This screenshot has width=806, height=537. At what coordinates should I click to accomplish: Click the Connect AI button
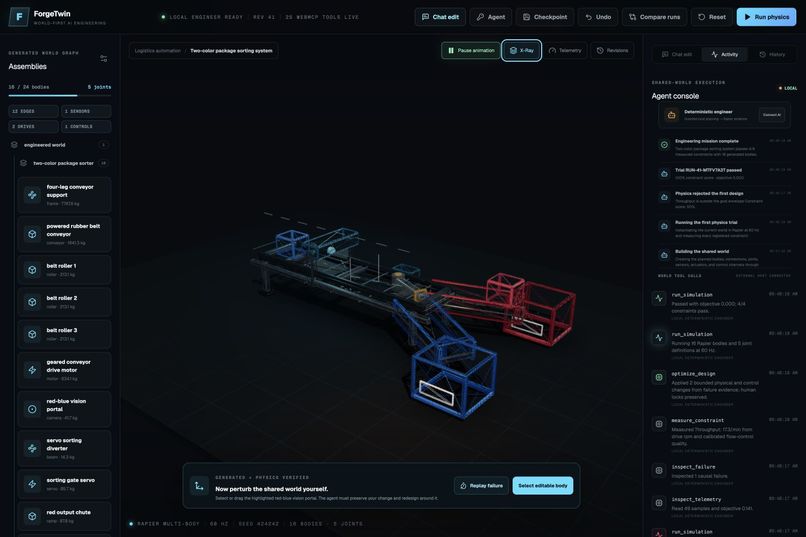click(x=772, y=115)
